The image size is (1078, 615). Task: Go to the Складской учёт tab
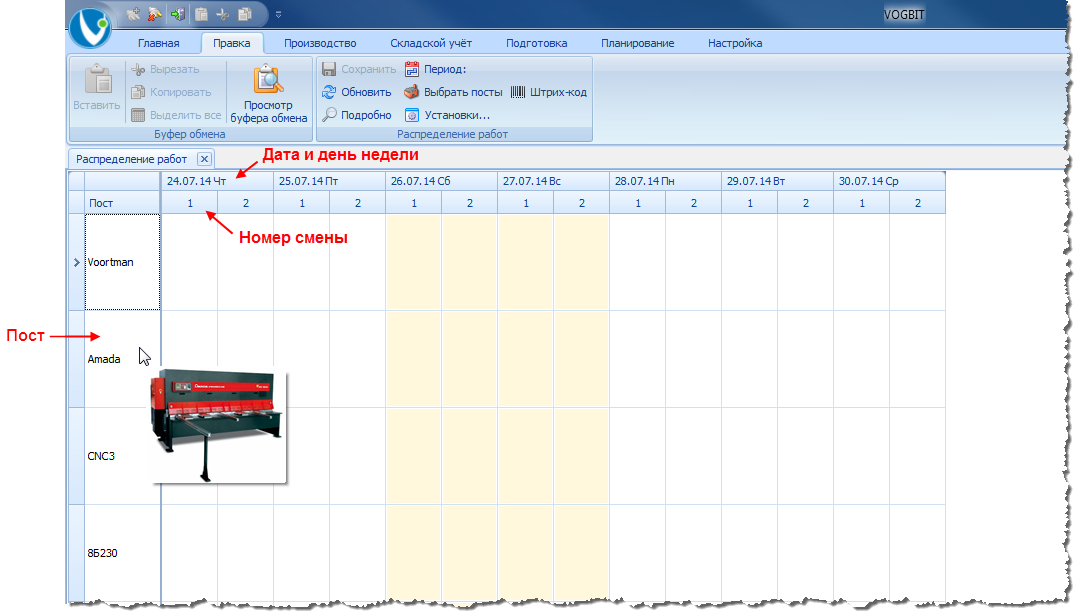pyautogui.click(x=431, y=43)
